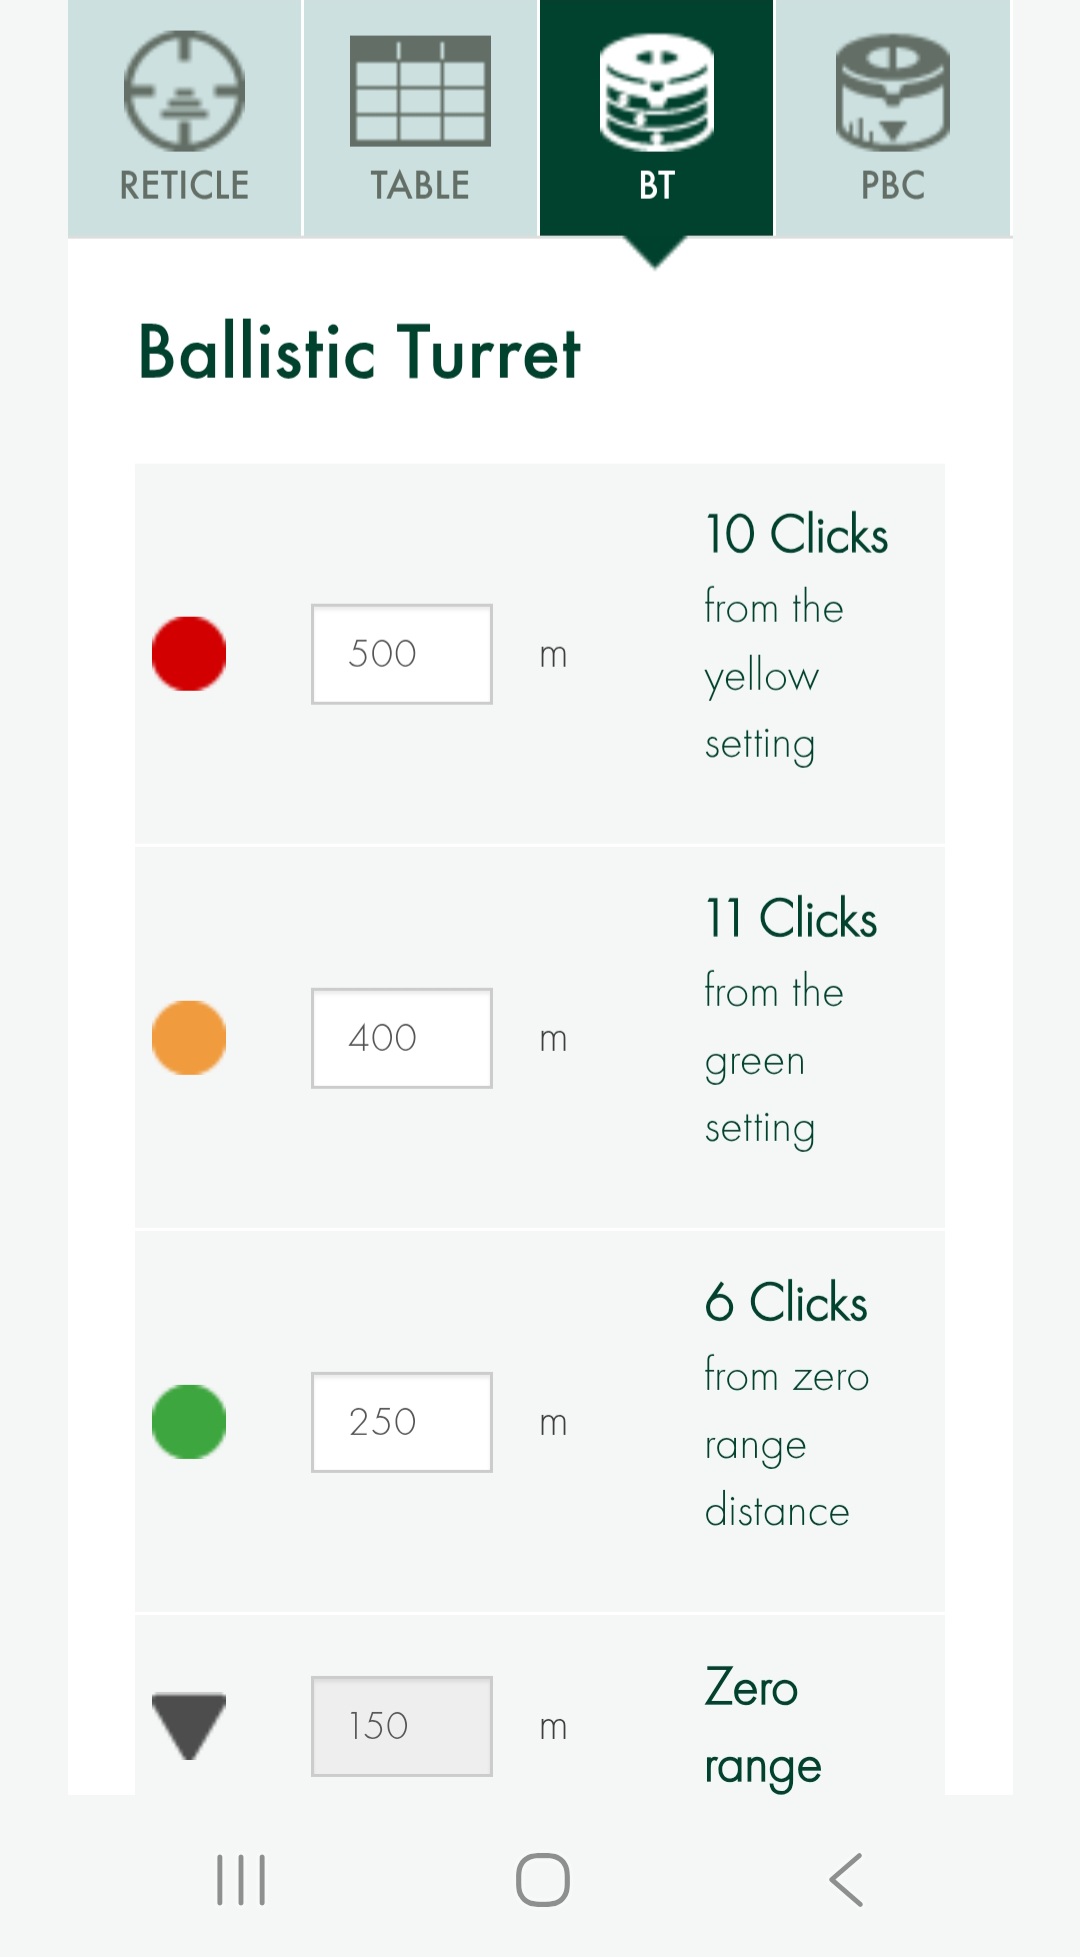
Task: Switch to the PBC tab label
Action: (892, 185)
